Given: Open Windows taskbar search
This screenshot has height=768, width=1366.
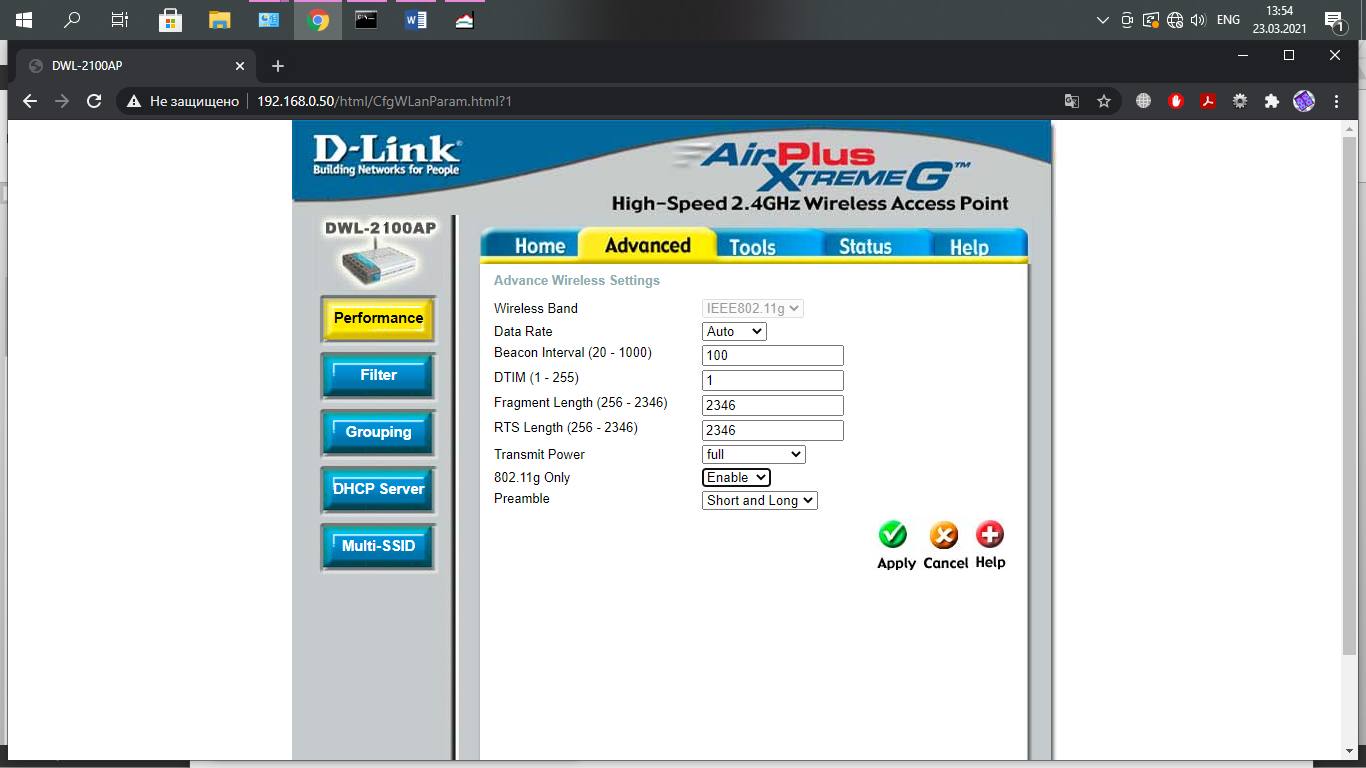Looking at the screenshot, I should point(72,20).
